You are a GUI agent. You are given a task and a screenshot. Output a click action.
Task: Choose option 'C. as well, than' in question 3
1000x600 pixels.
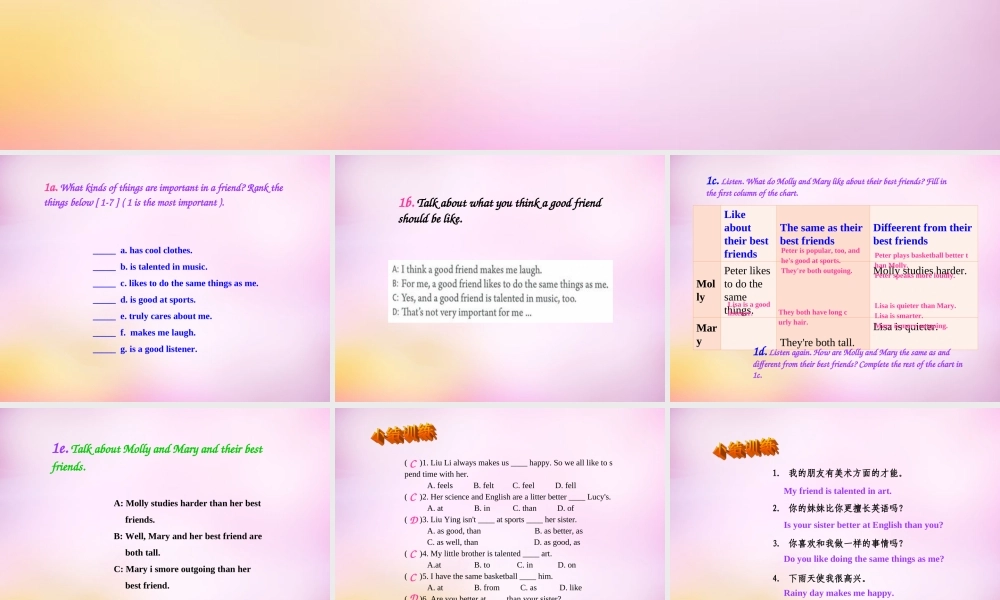pyautogui.click(x=452, y=543)
